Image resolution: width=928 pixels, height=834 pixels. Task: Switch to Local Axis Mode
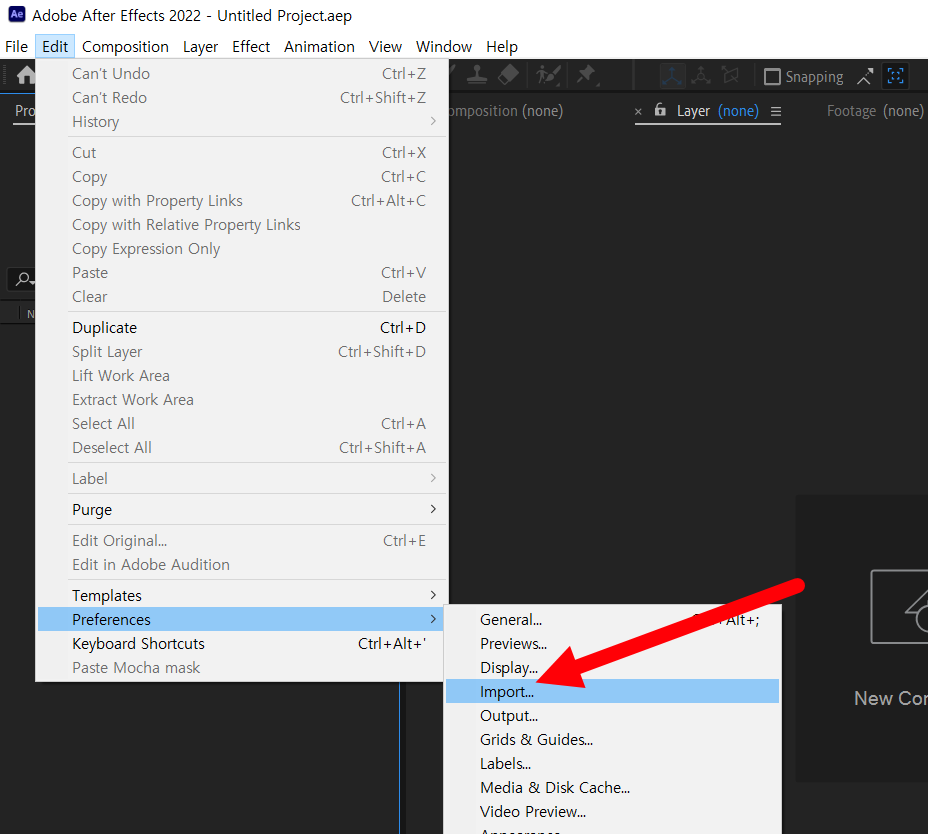point(672,76)
